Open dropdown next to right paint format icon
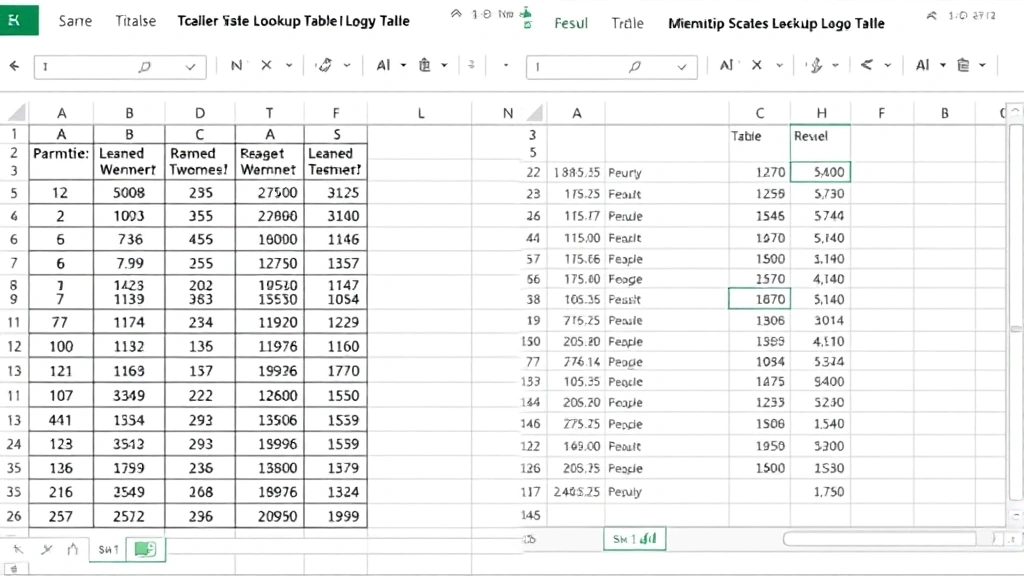Viewport: 1024px width, 576px height. click(x=834, y=66)
